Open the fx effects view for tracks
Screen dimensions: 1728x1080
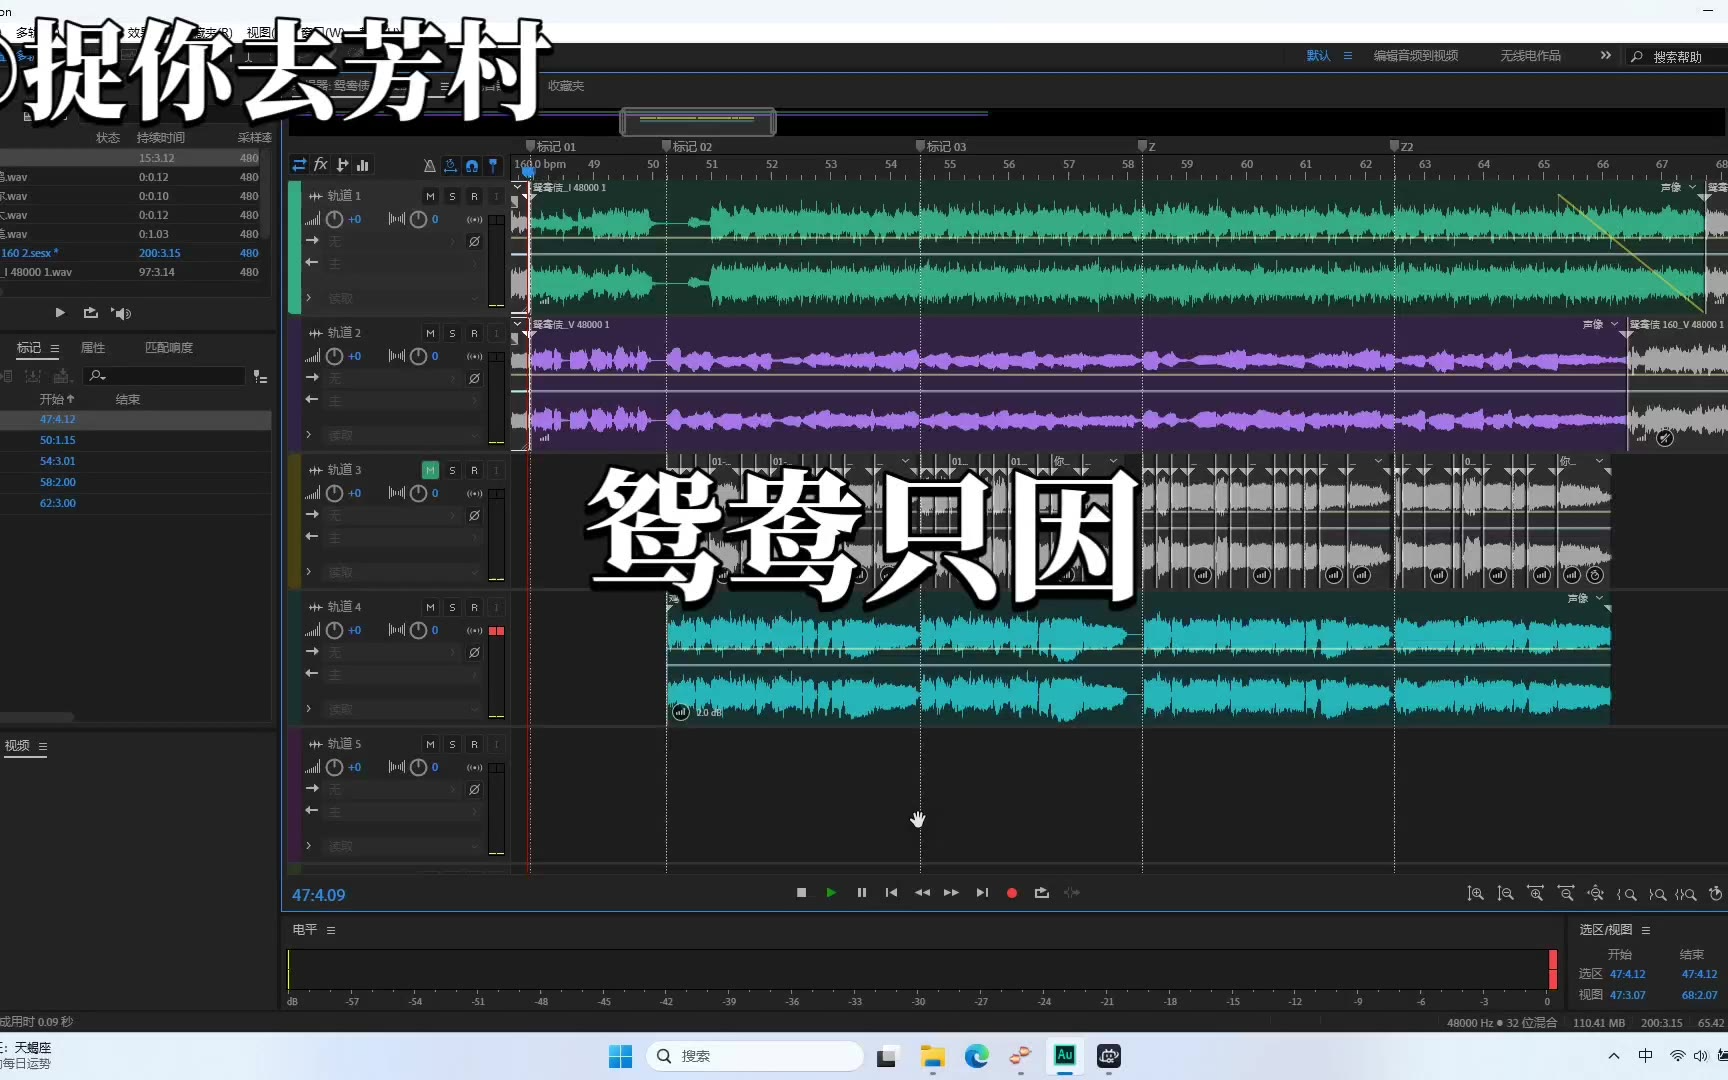point(321,165)
